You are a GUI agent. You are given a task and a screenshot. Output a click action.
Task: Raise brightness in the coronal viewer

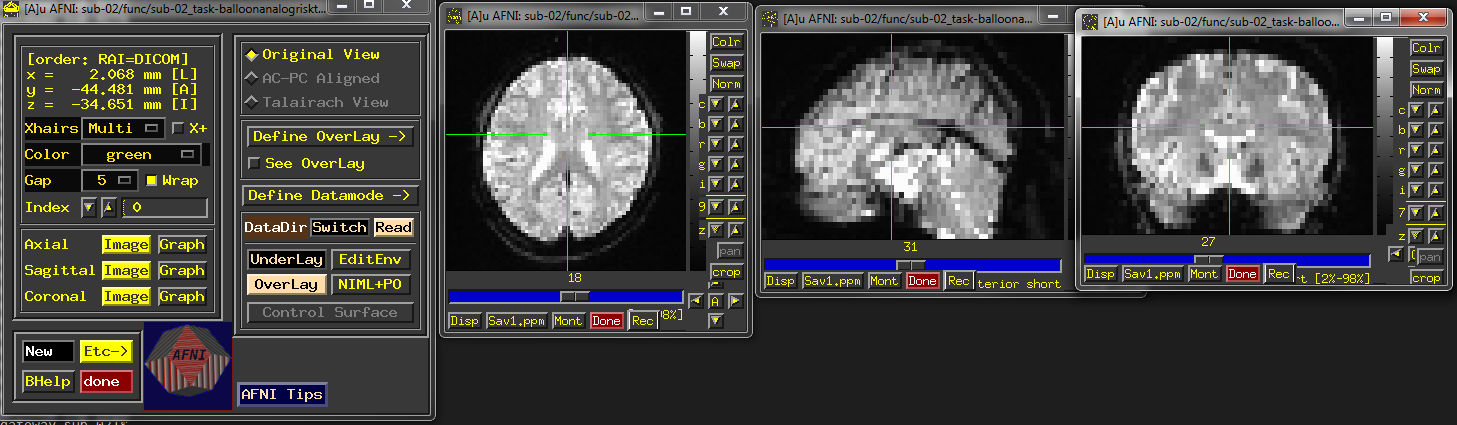click(1435, 130)
